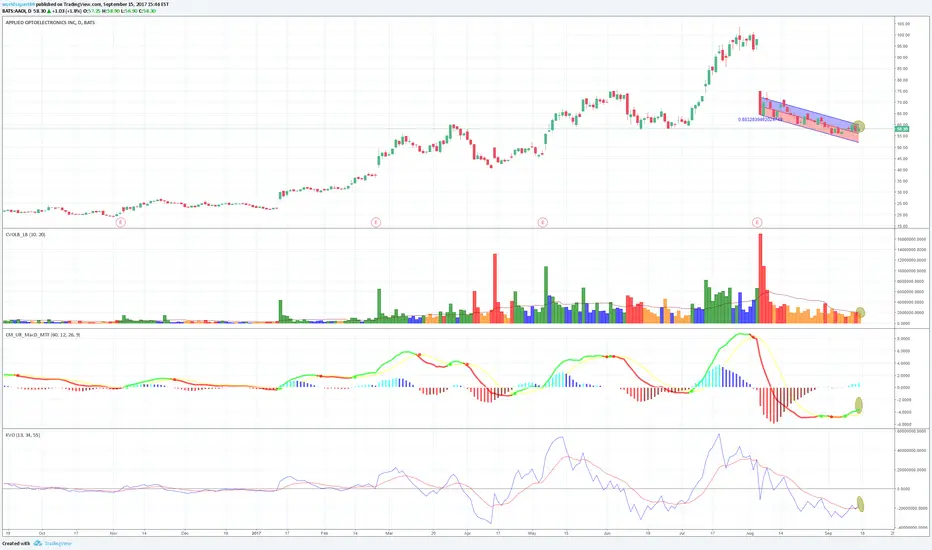This screenshot has height=550, width=932.
Task: Click the green current price label 58.30
Action: 902,128
